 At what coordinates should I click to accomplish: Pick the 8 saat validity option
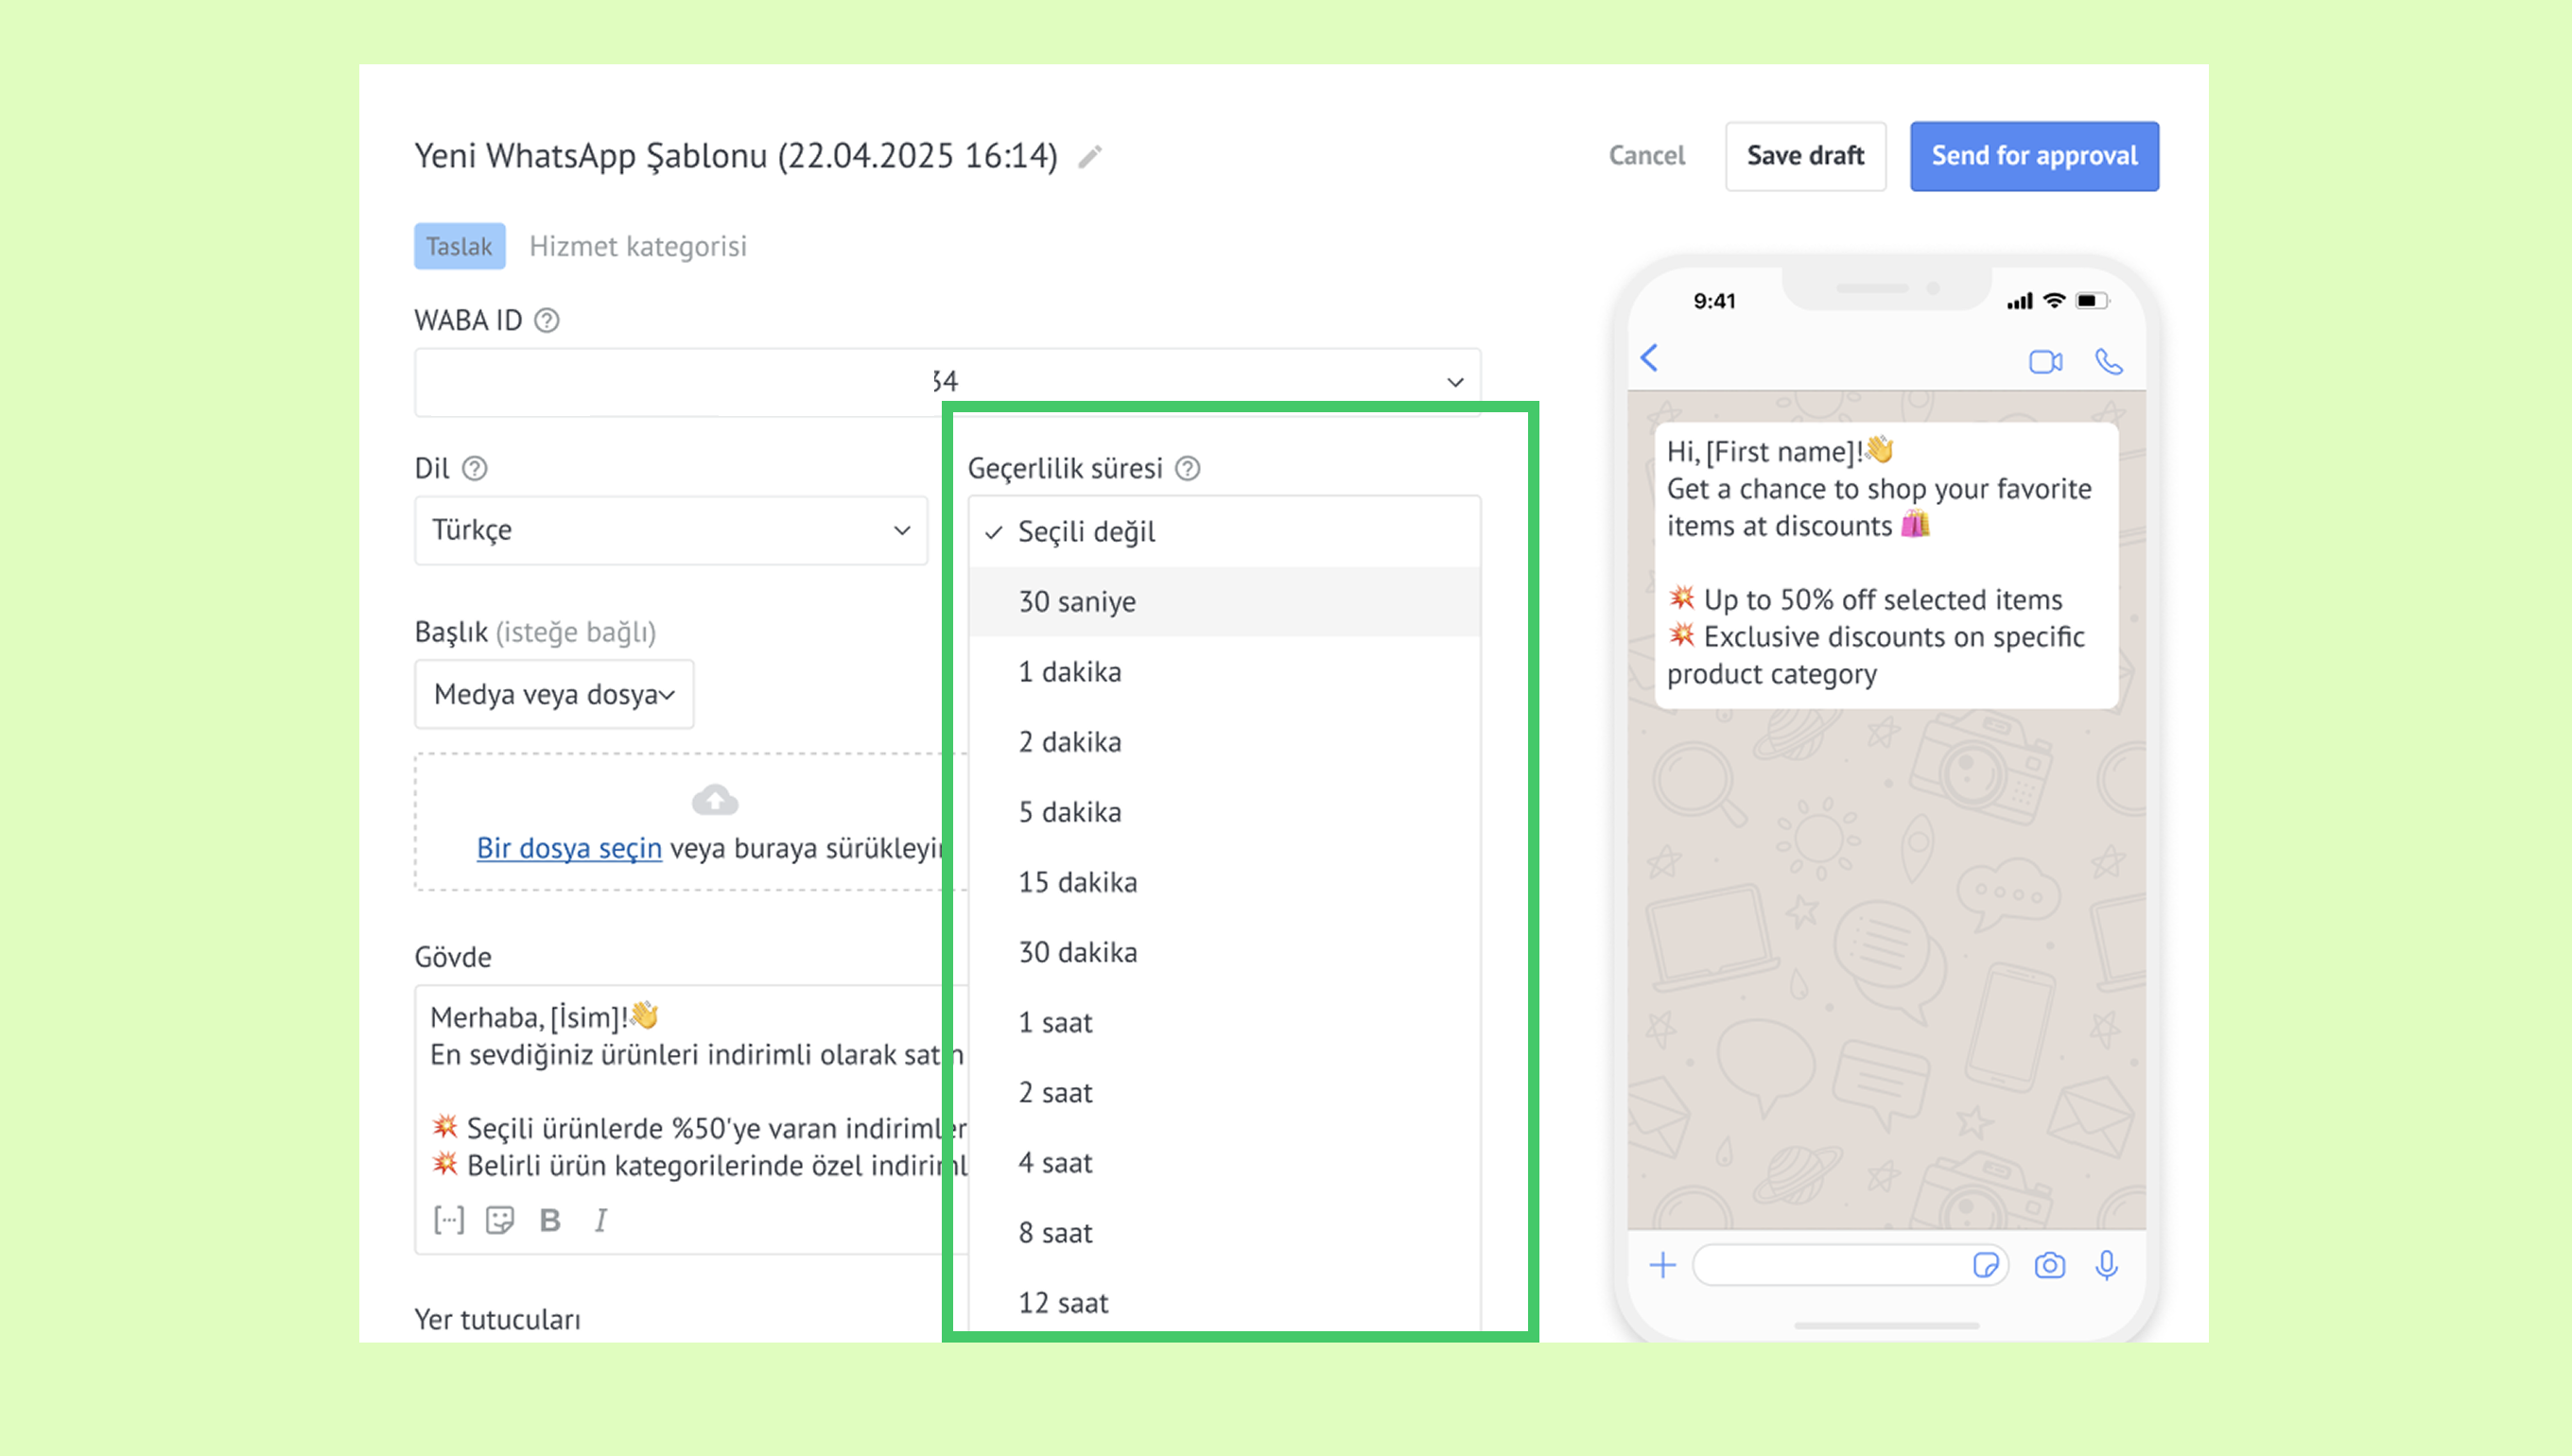(1055, 1233)
